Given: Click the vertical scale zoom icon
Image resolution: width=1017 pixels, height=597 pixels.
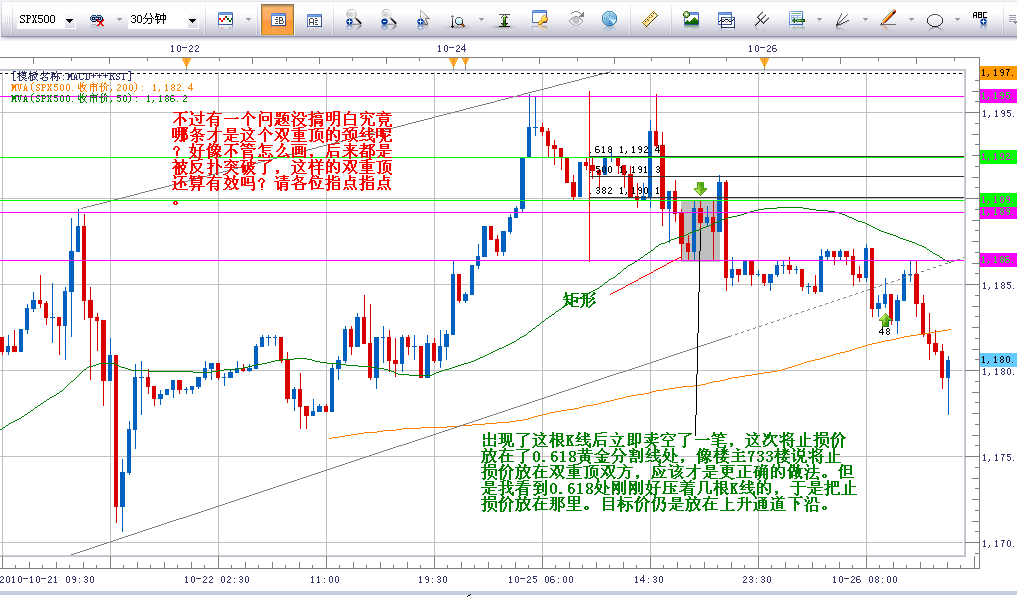Looking at the screenshot, I should click(x=458, y=21).
